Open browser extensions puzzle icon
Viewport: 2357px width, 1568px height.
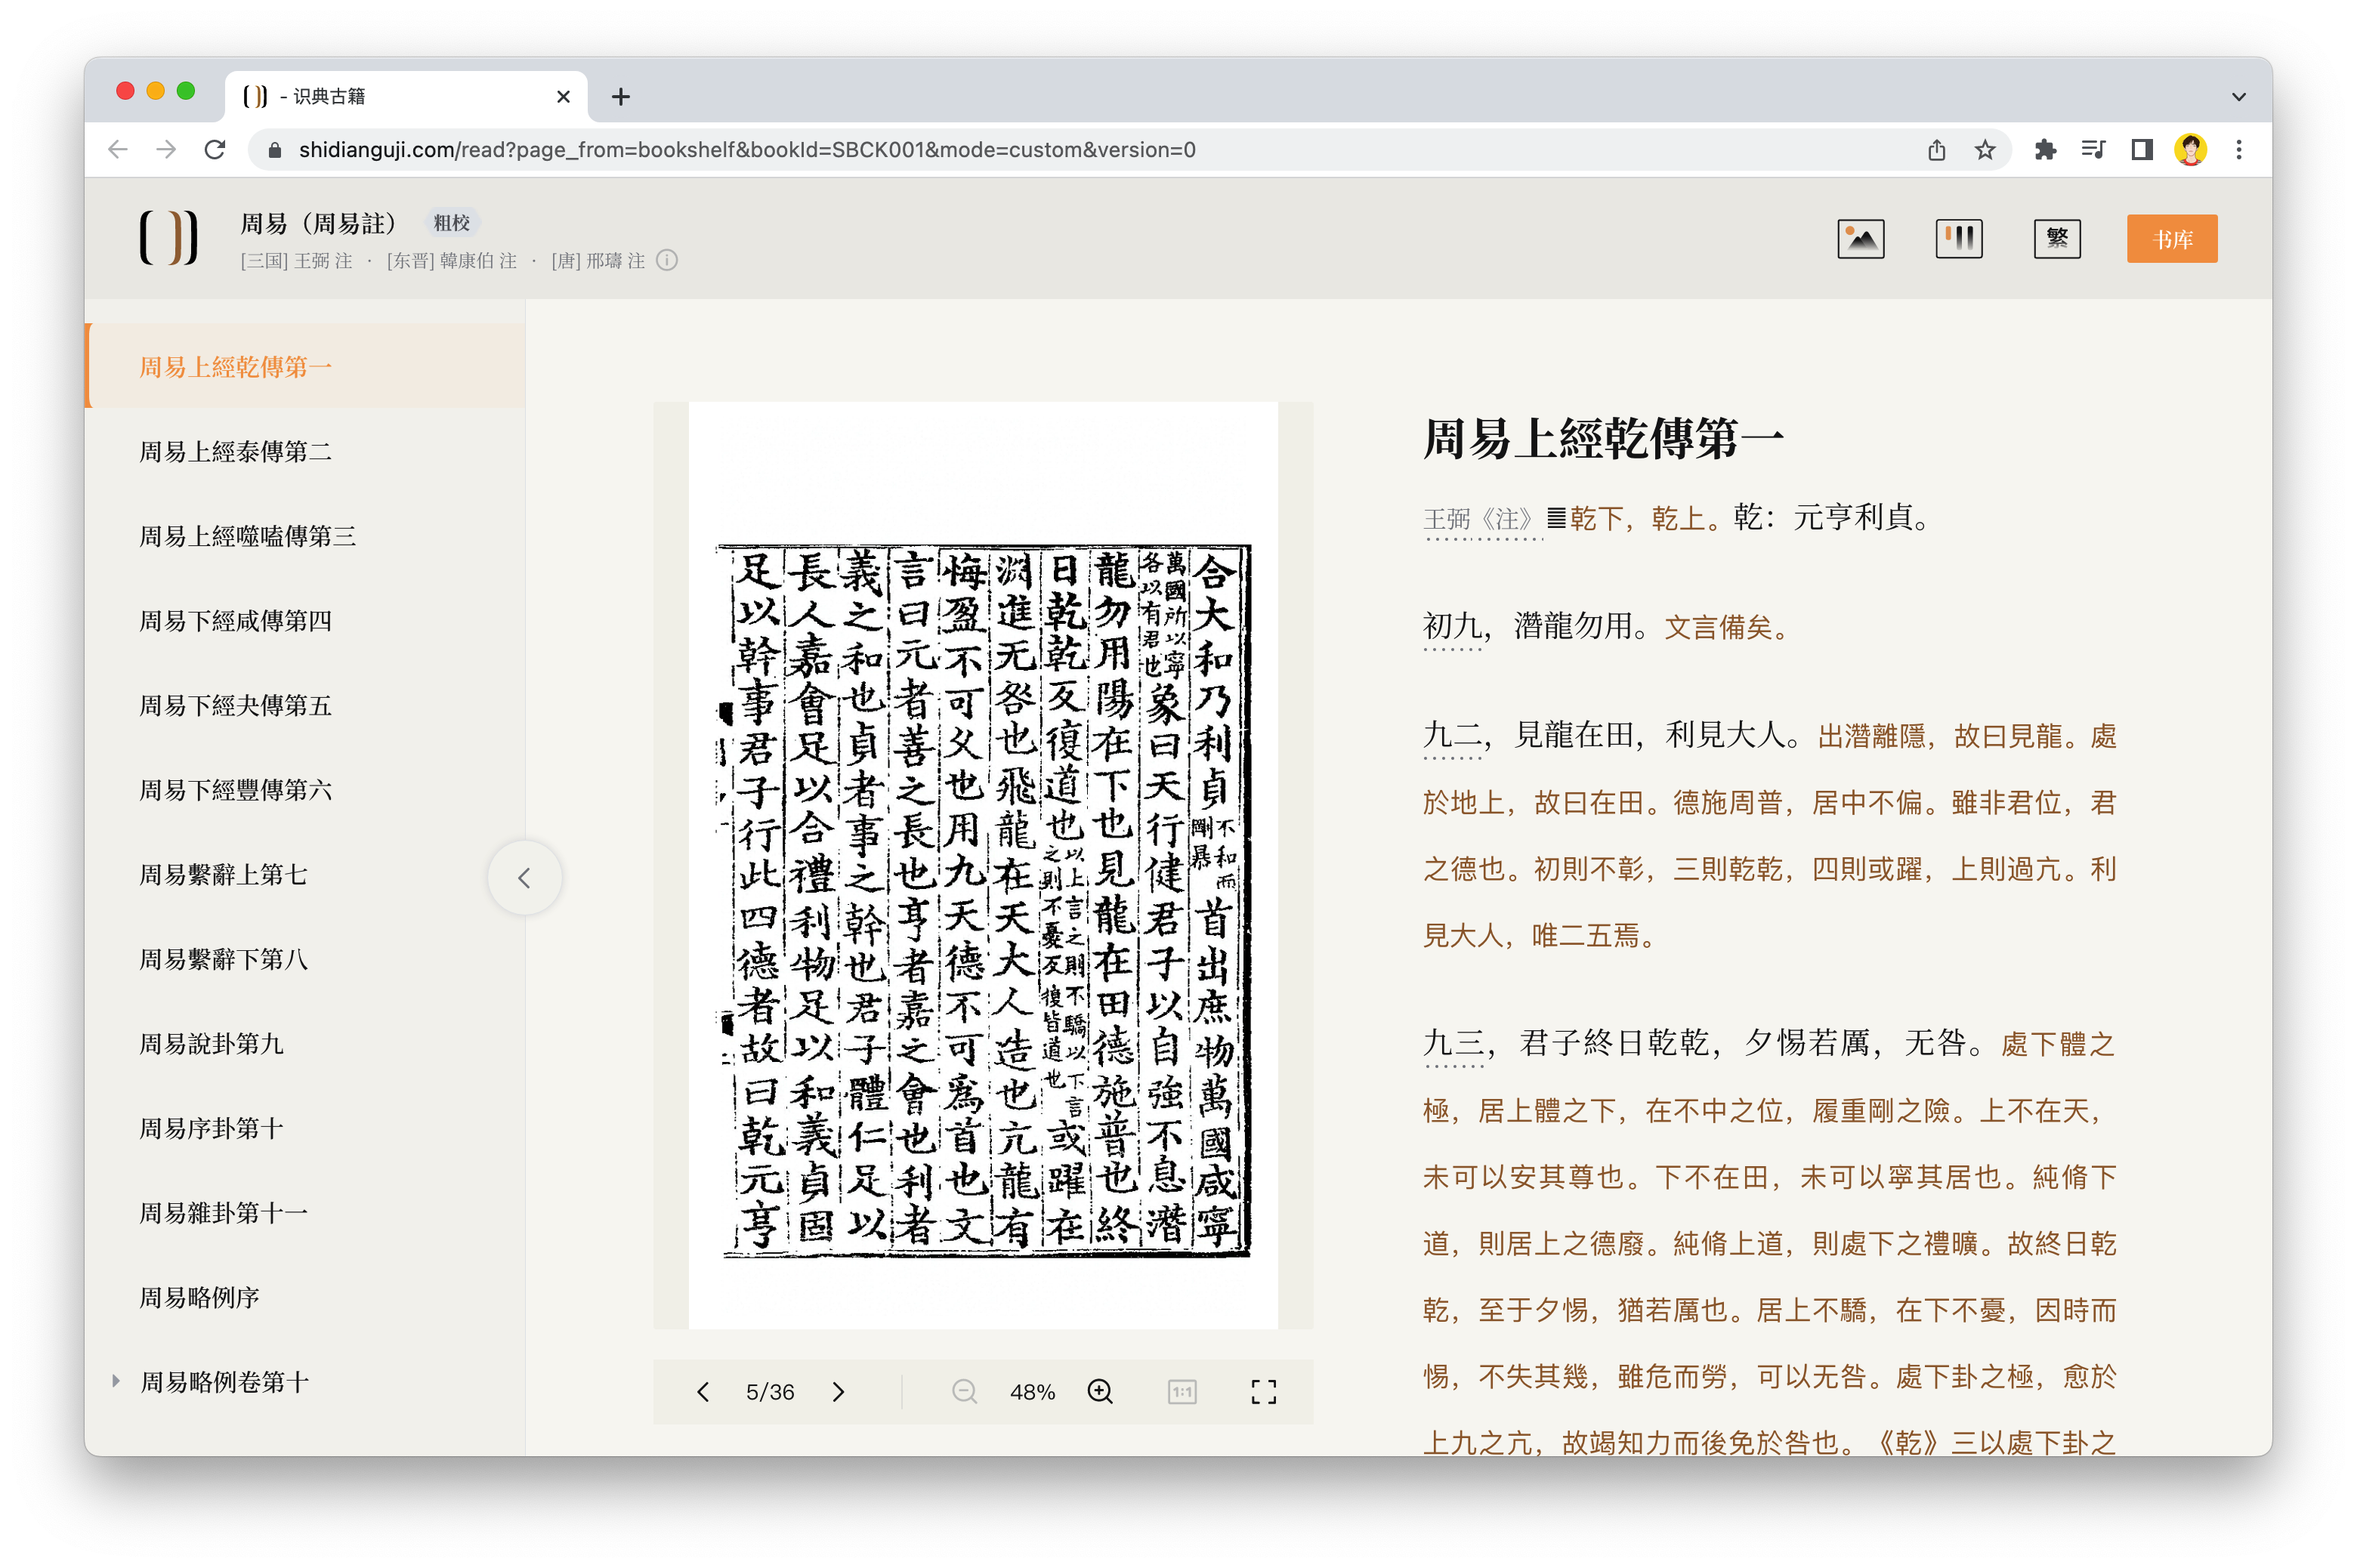2045,150
